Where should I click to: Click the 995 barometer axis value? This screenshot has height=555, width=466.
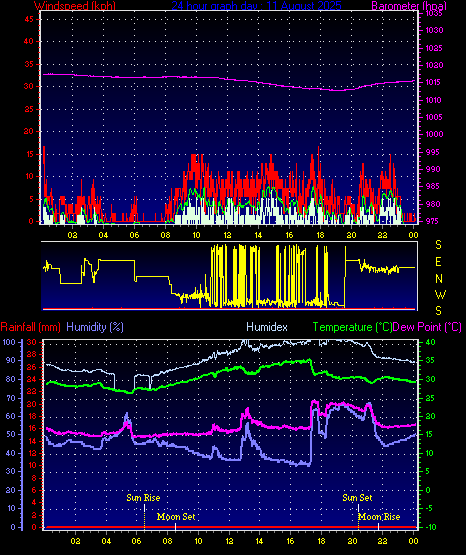[433, 152]
